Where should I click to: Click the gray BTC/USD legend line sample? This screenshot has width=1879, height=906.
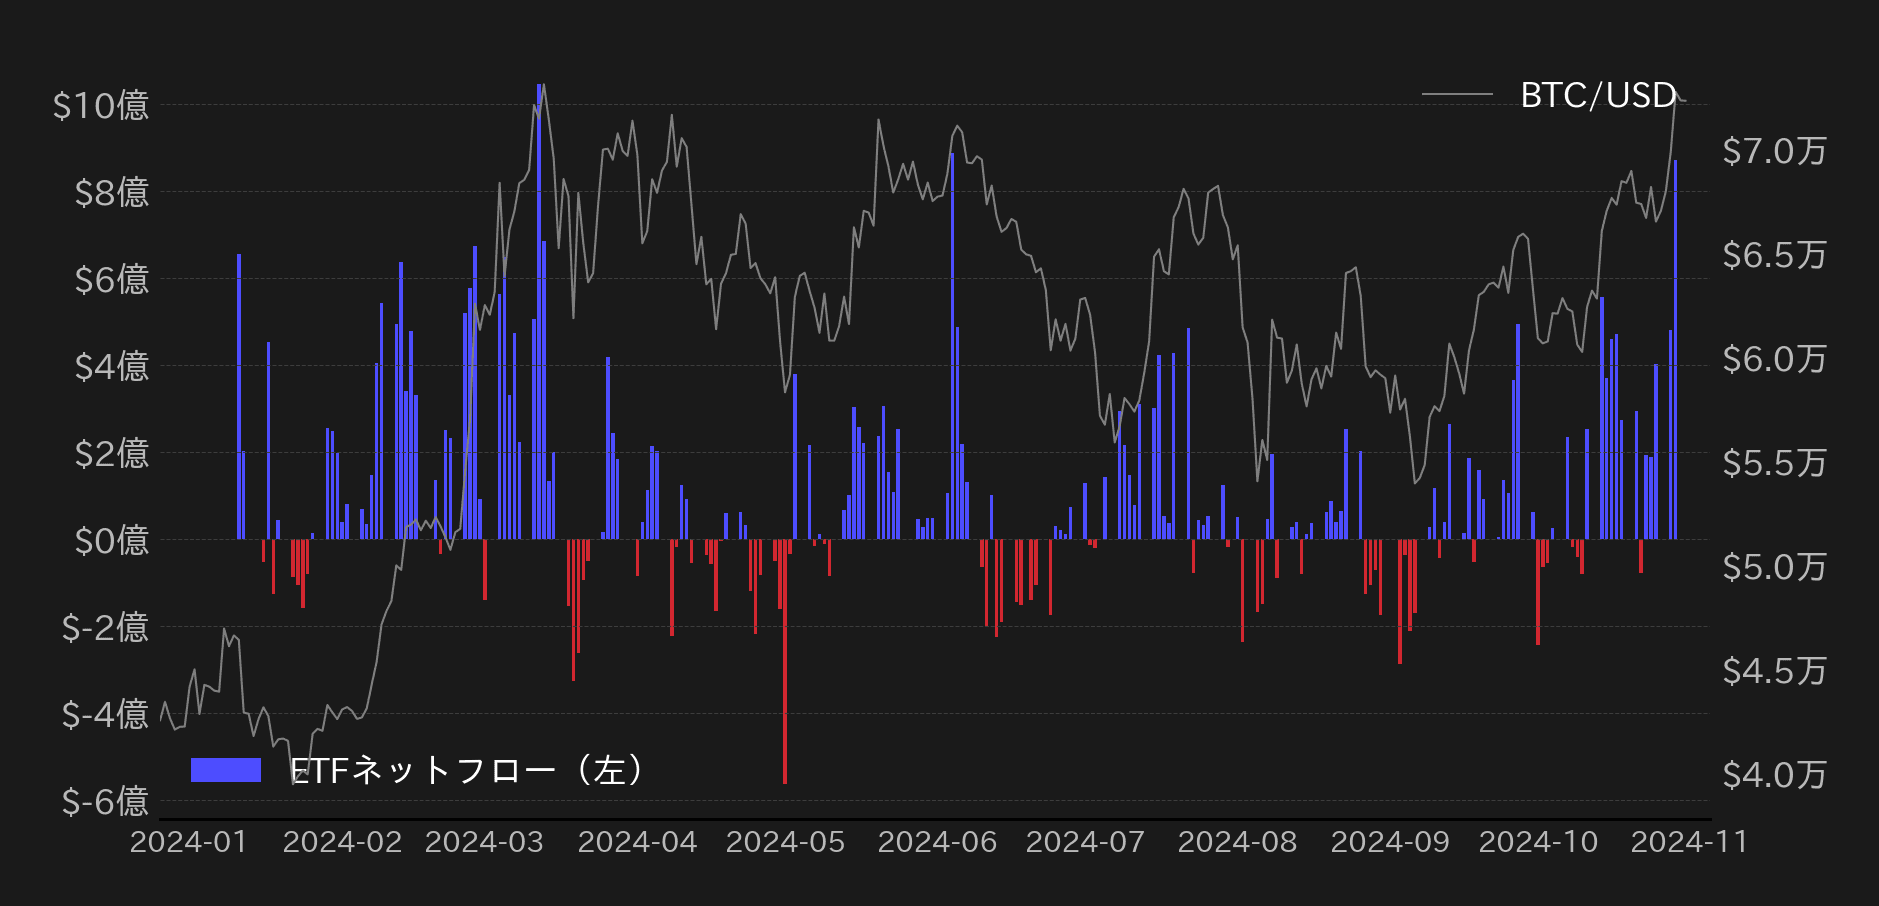(1457, 95)
